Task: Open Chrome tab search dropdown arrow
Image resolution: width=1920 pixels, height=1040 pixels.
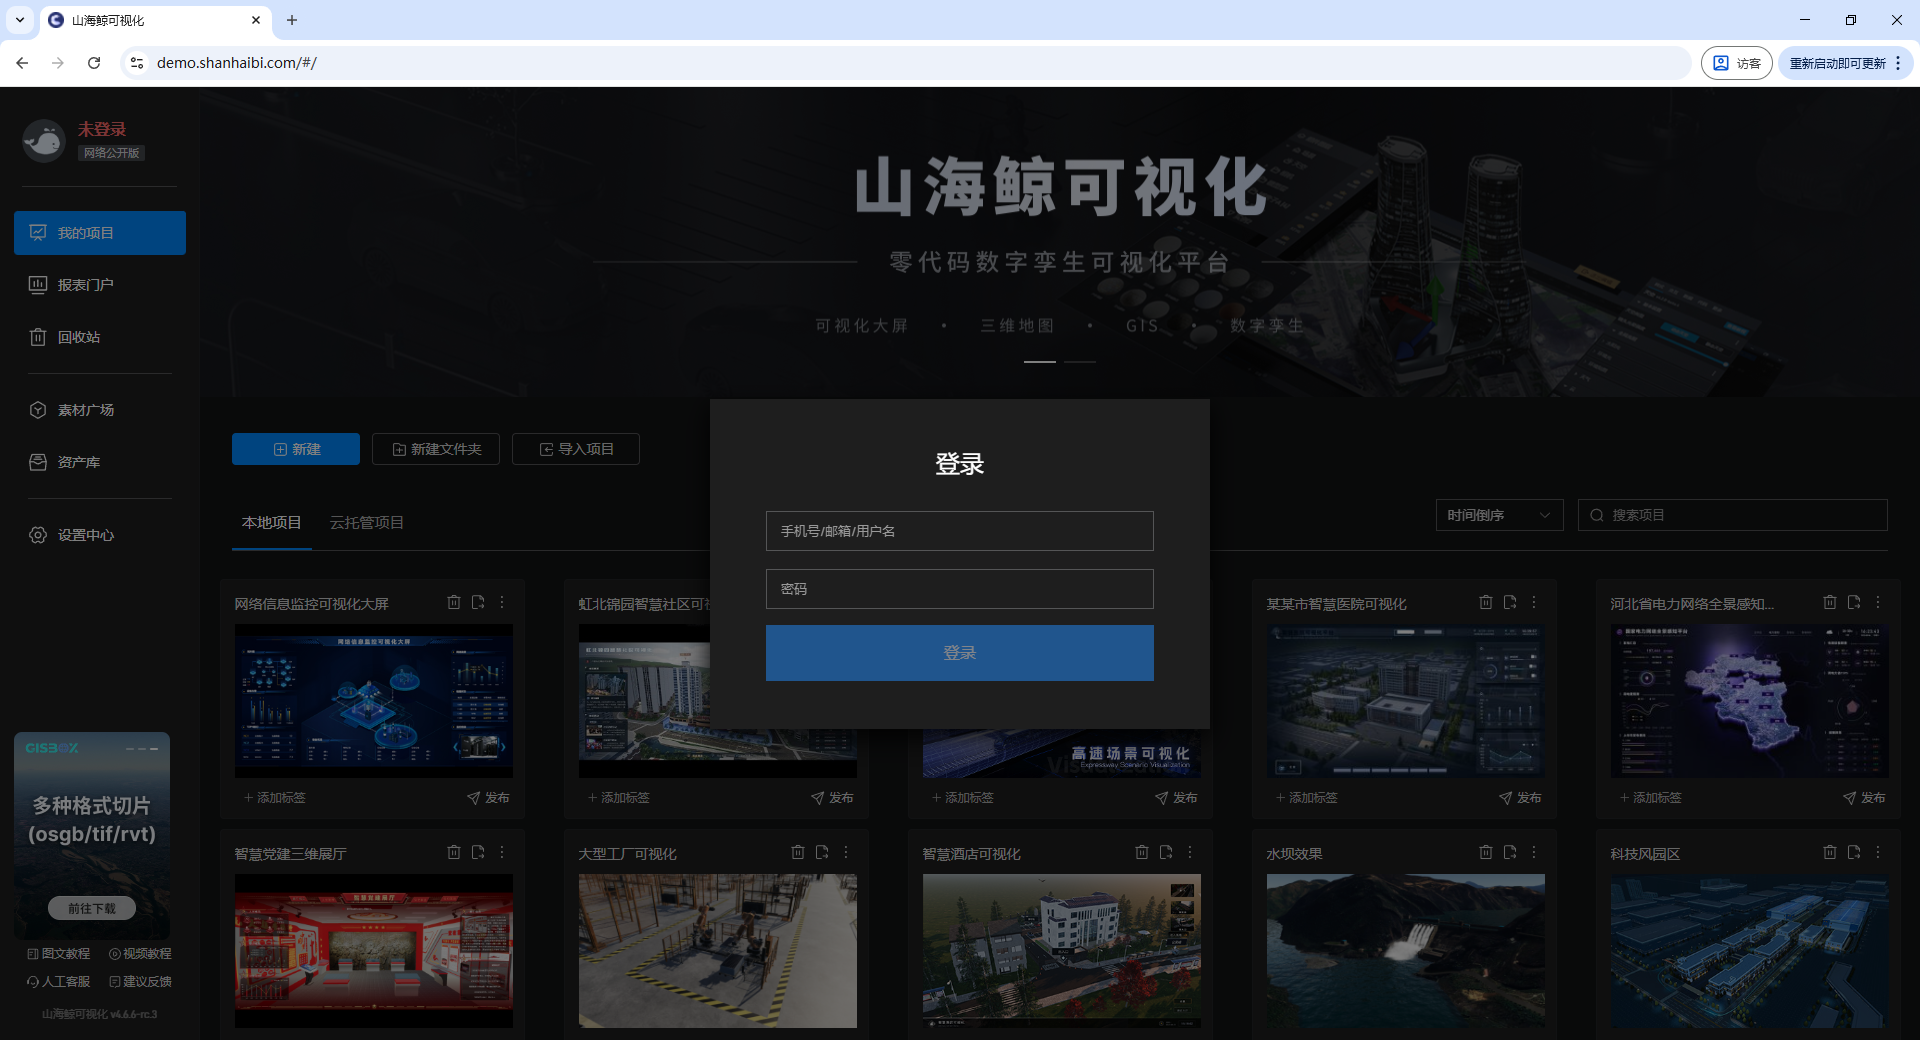Action: [20, 20]
